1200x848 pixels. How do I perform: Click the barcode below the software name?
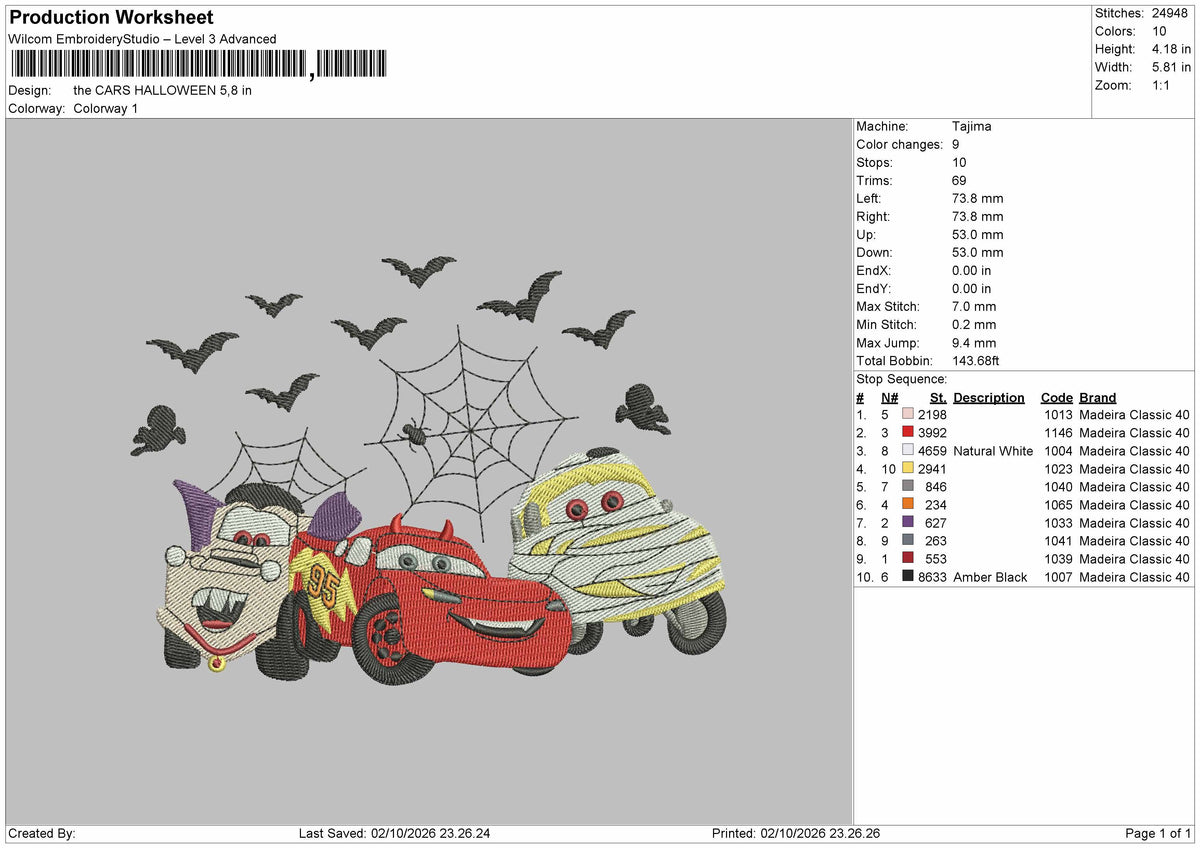point(198,65)
